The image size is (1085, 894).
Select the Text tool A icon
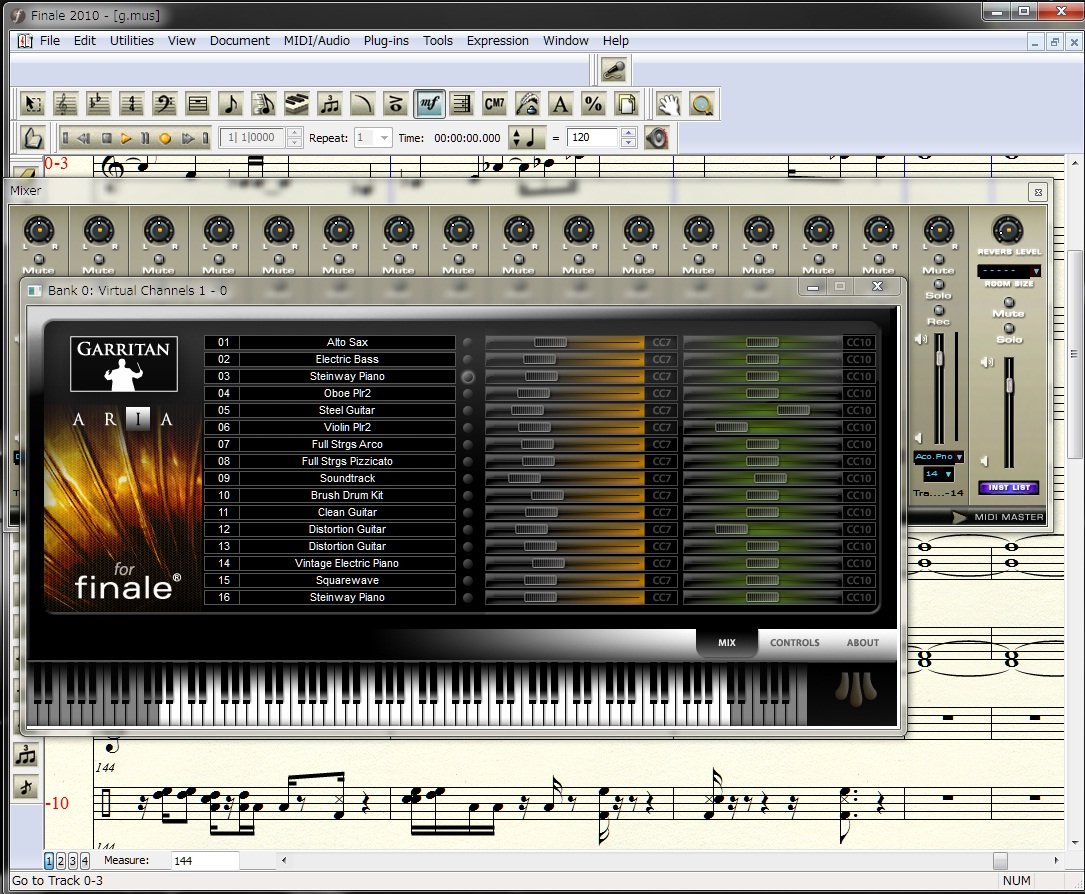pos(560,104)
